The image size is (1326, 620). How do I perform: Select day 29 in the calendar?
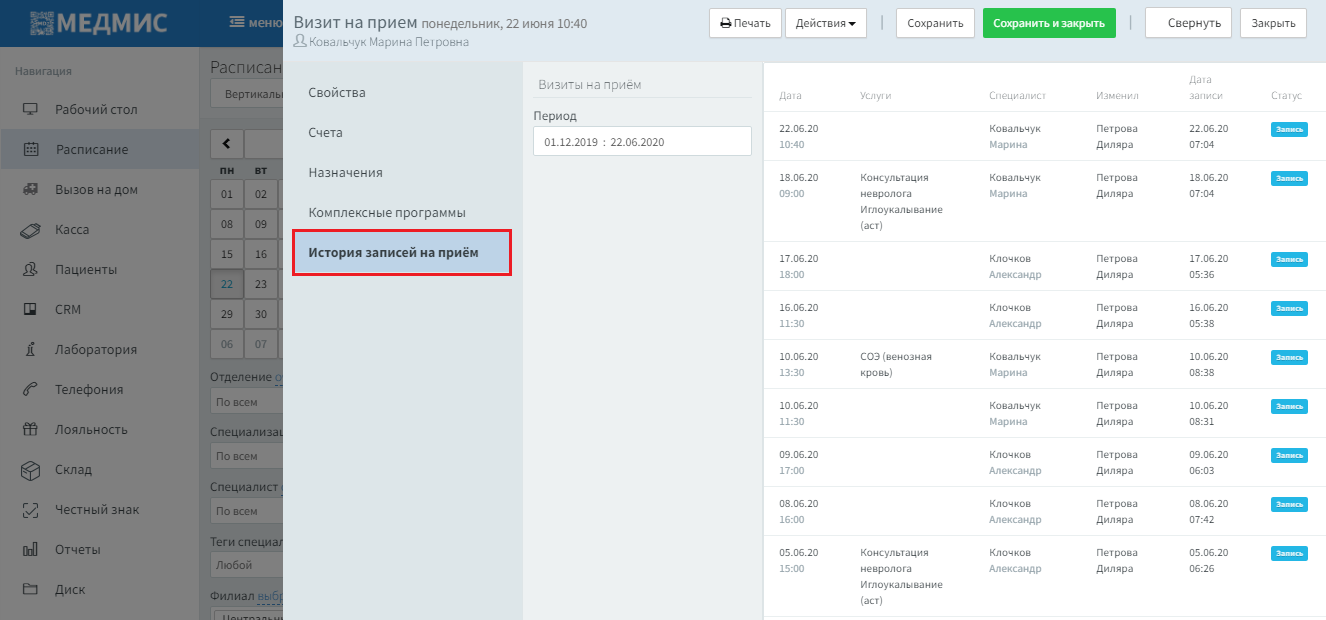pos(227,314)
